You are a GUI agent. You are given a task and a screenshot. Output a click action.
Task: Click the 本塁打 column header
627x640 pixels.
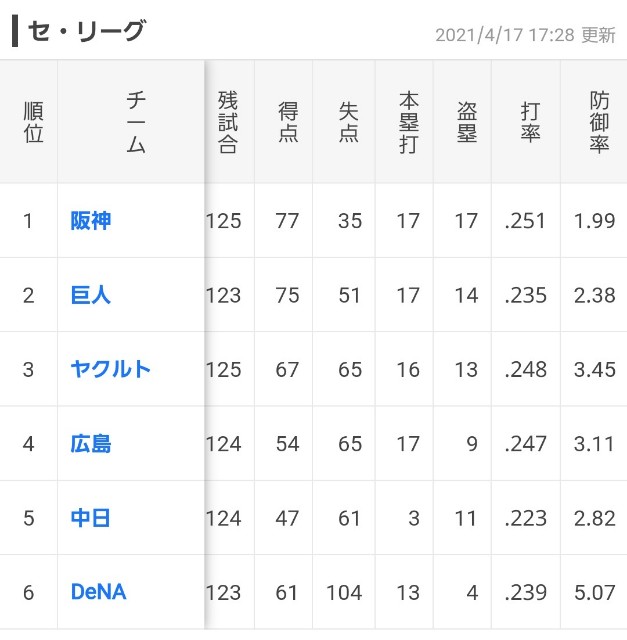coord(409,122)
